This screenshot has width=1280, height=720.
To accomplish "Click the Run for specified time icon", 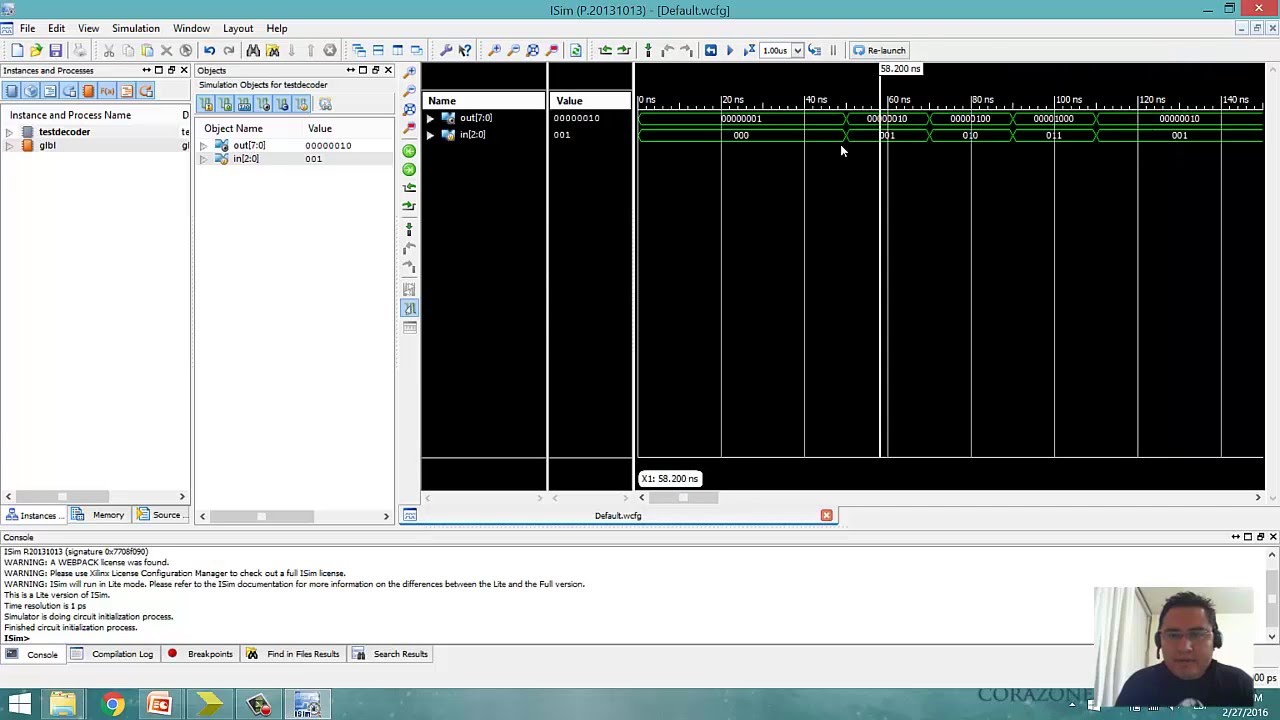I will tap(749, 50).
